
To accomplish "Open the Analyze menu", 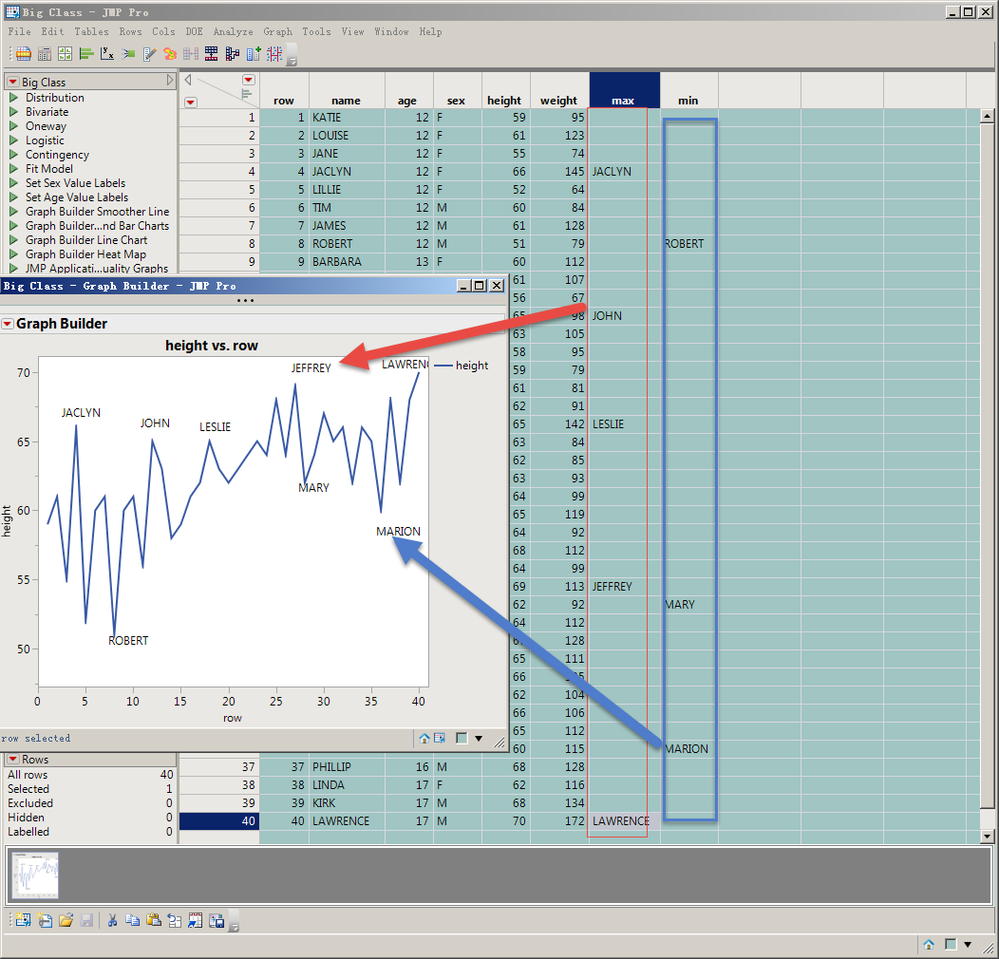I will (x=232, y=32).
